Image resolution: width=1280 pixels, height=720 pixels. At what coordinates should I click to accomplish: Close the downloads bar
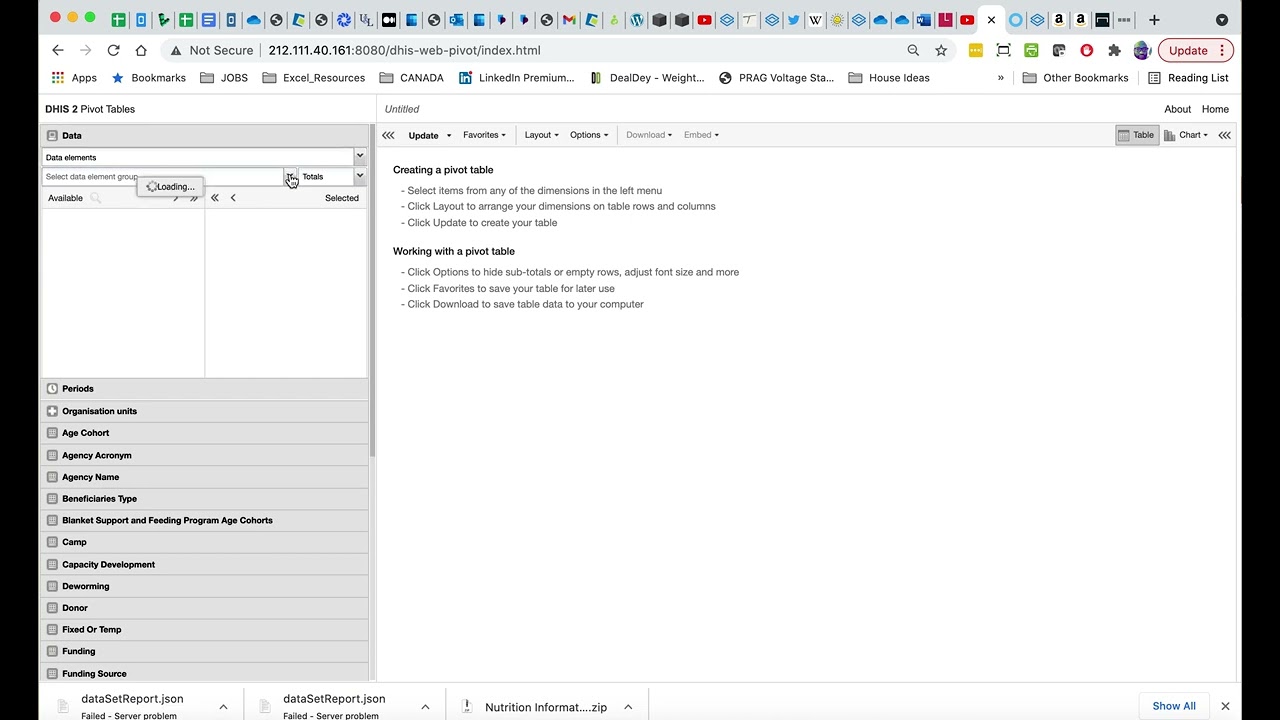click(1225, 706)
